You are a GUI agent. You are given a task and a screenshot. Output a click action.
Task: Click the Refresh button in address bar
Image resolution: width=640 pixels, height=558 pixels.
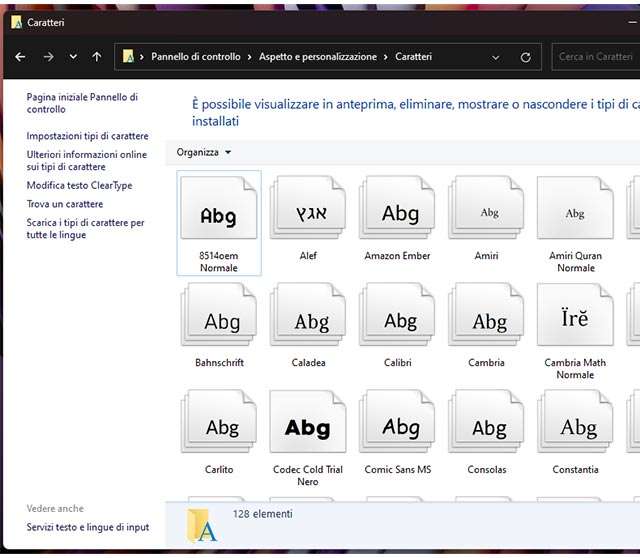pos(526,57)
